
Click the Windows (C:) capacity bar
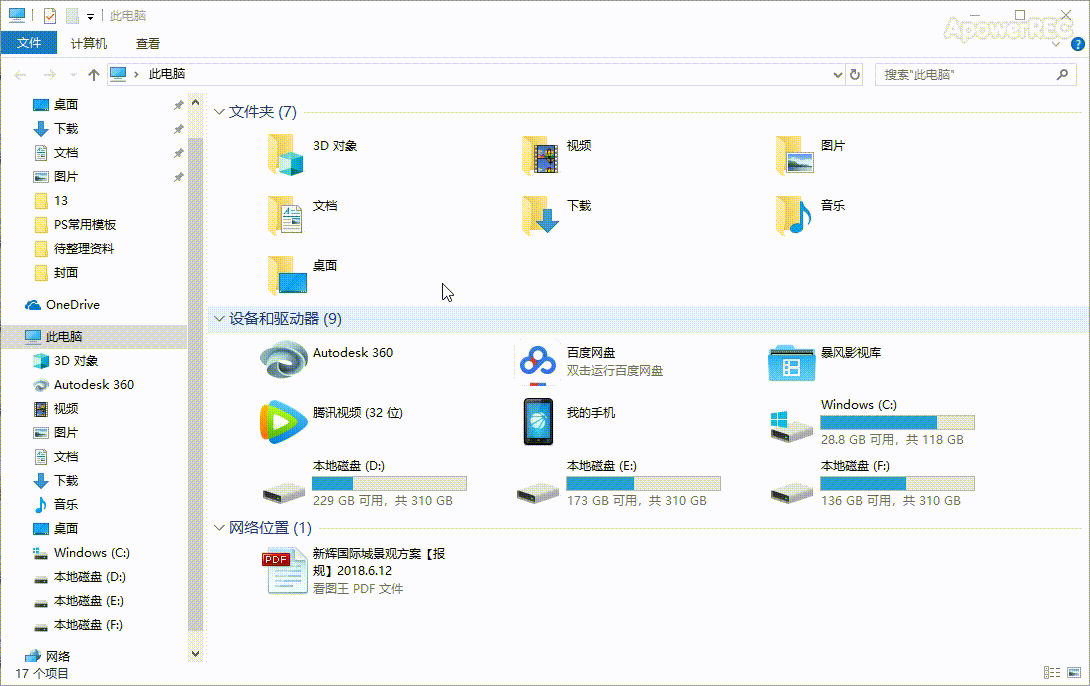[x=897, y=423]
